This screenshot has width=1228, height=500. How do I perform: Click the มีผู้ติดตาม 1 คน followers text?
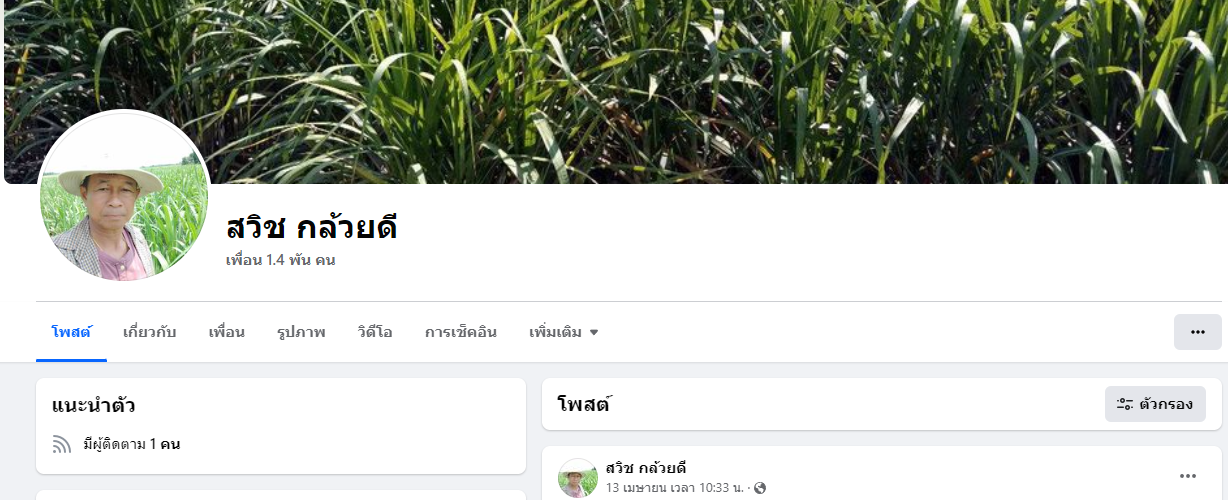pos(132,444)
